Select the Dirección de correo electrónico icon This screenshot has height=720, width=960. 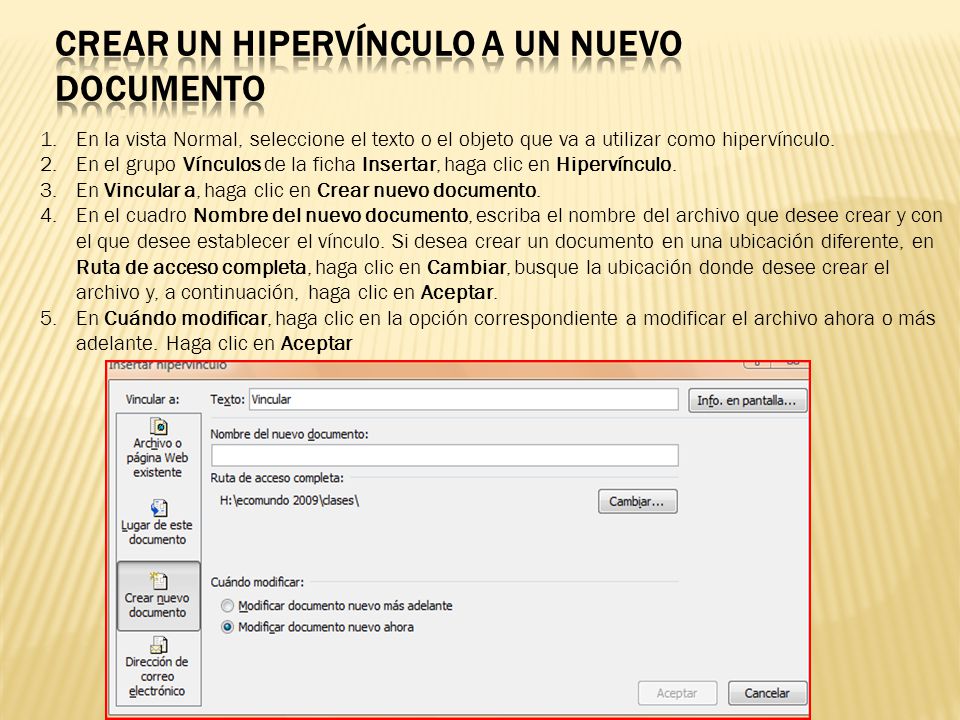pos(159,645)
